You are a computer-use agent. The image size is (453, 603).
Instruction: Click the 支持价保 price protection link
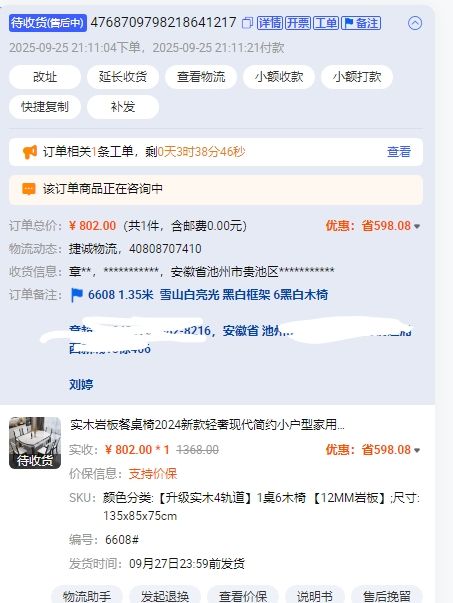click(x=153, y=474)
